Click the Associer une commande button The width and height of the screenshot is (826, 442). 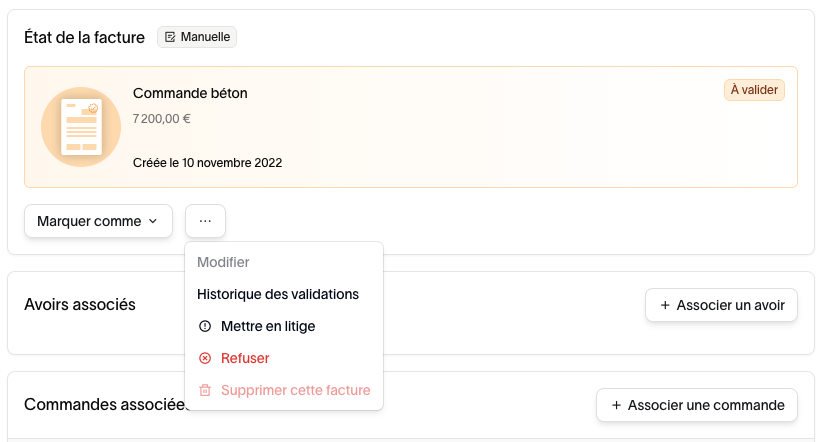coord(697,405)
